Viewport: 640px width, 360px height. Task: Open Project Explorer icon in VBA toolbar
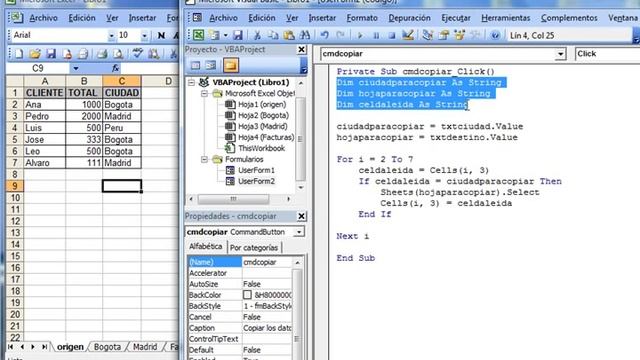click(427, 36)
